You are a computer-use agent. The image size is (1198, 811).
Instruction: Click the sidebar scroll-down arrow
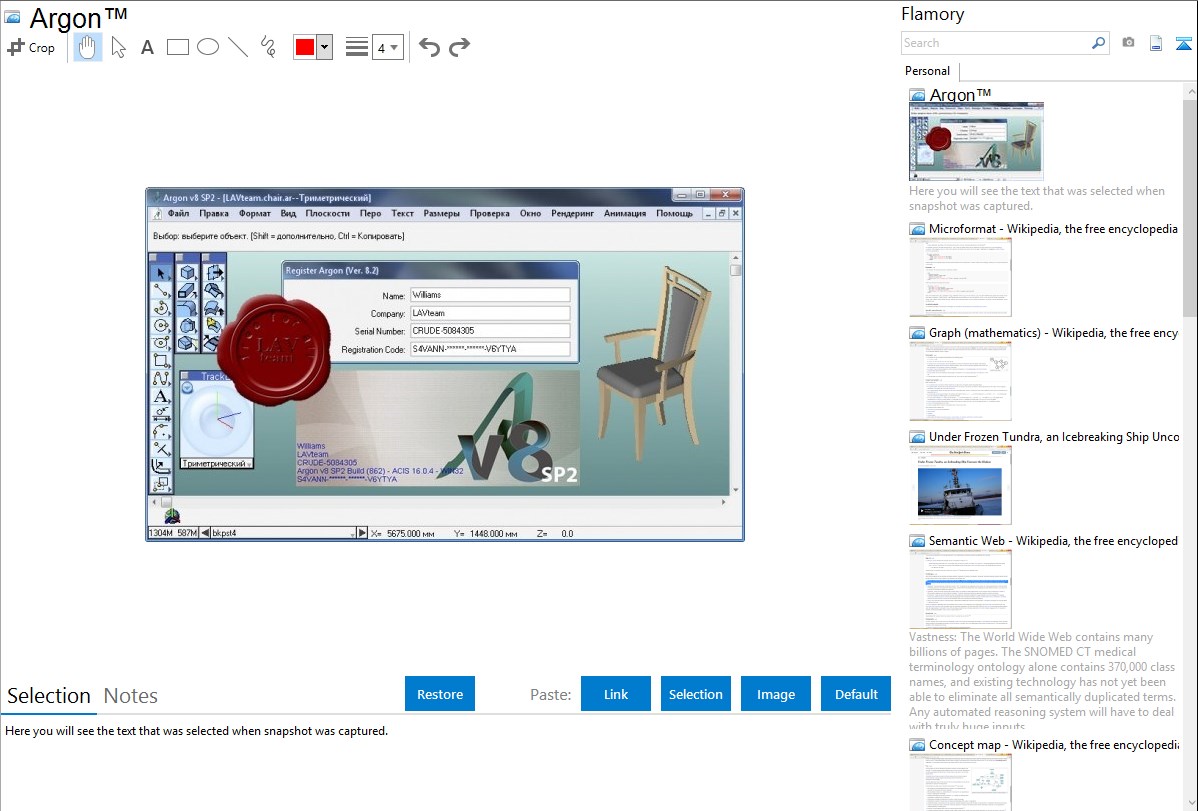1190,803
